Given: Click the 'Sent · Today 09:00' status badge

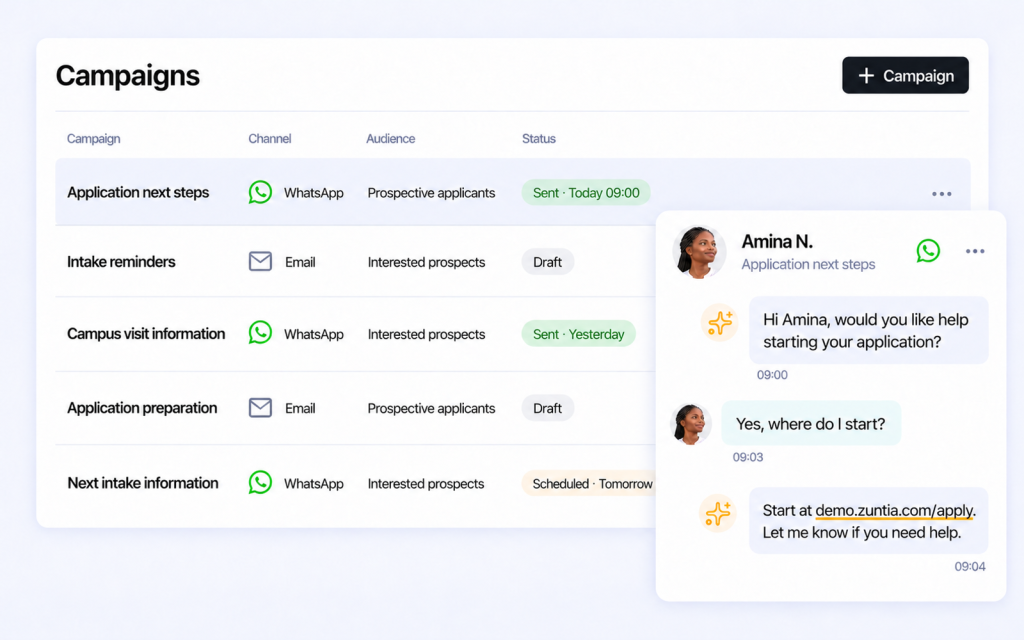Looking at the screenshot, I should coord(586,193).
